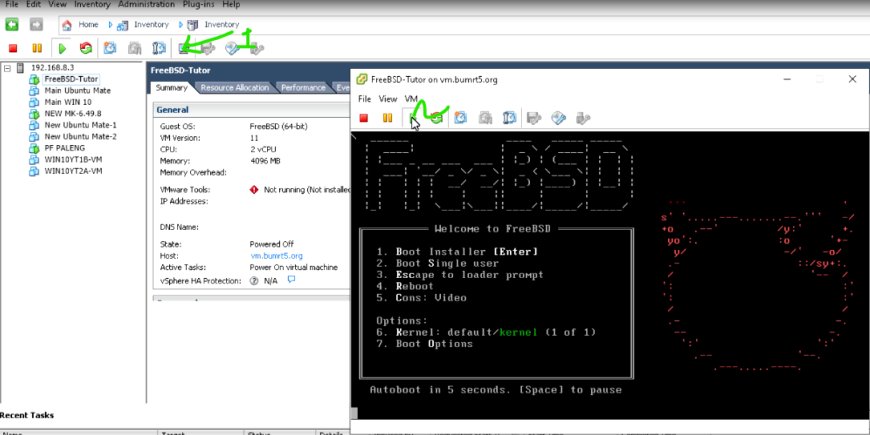Click the floppy connect icon in the main toolbar

tap(208, 49)
